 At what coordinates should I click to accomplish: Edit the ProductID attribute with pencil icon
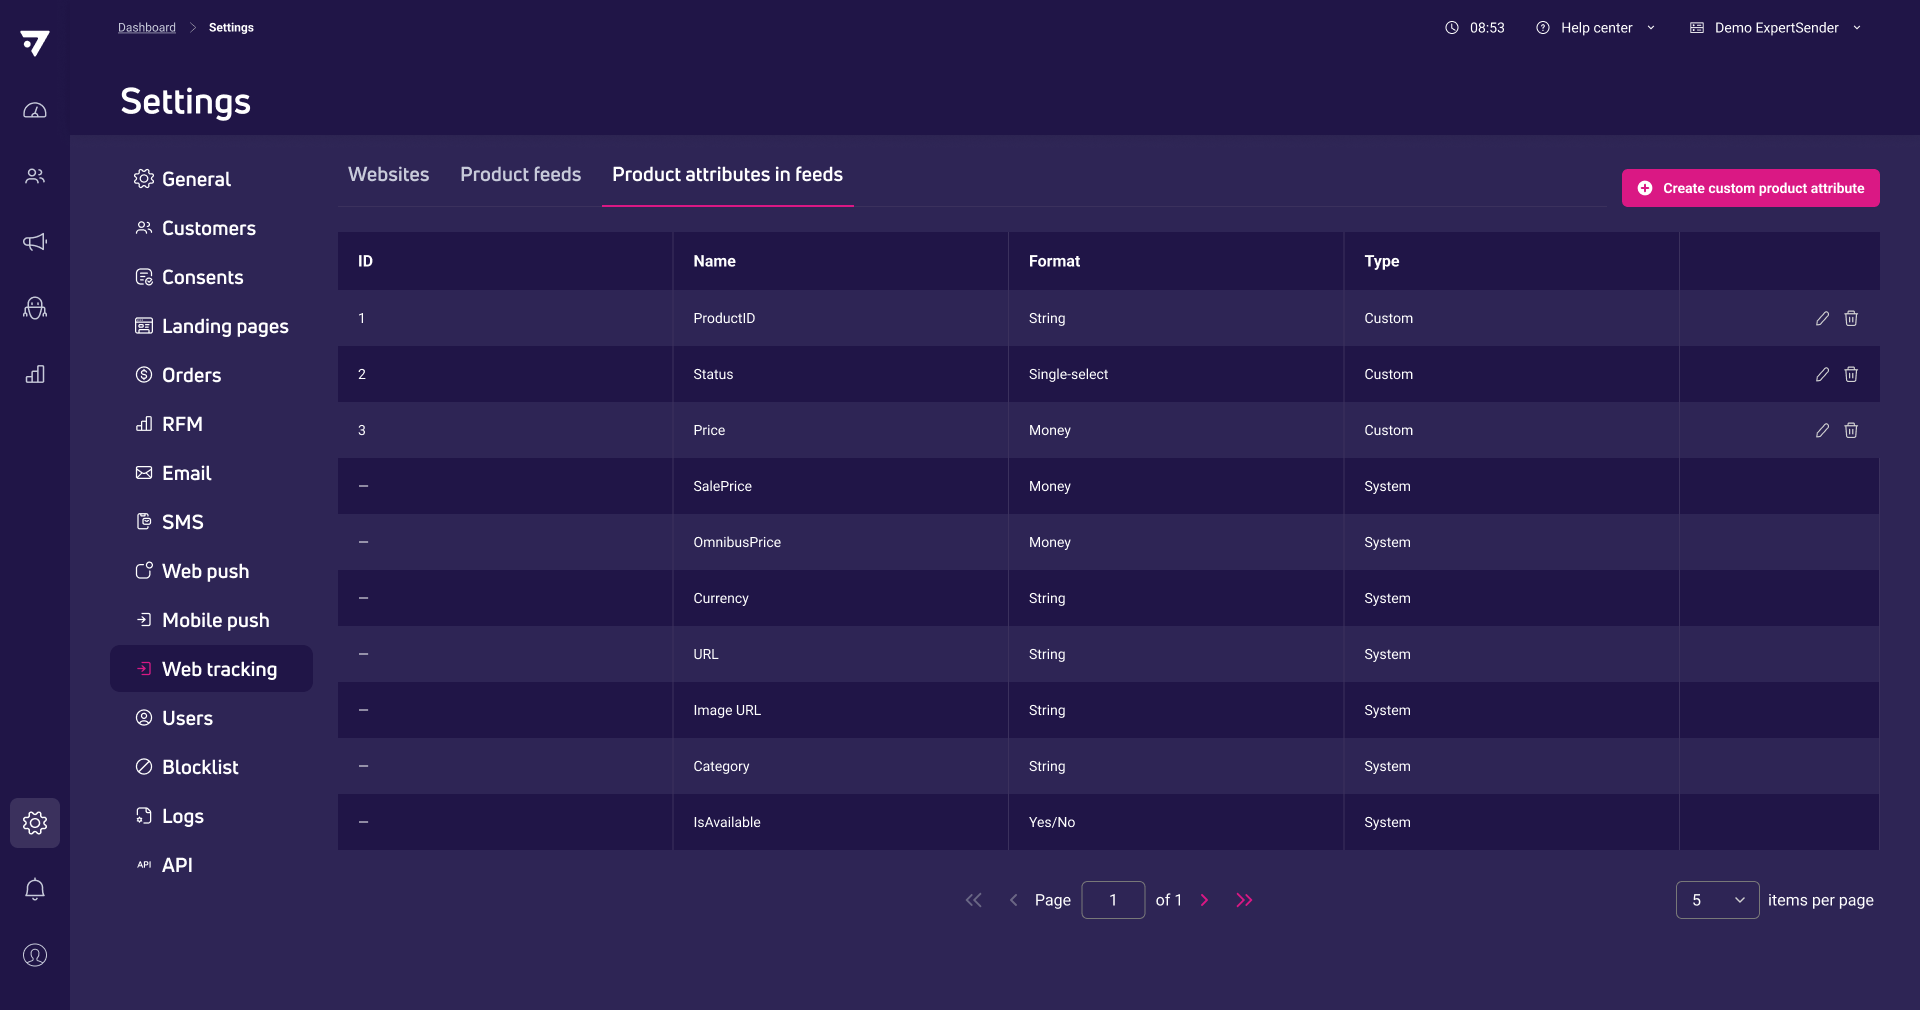tap(1822, 318)
